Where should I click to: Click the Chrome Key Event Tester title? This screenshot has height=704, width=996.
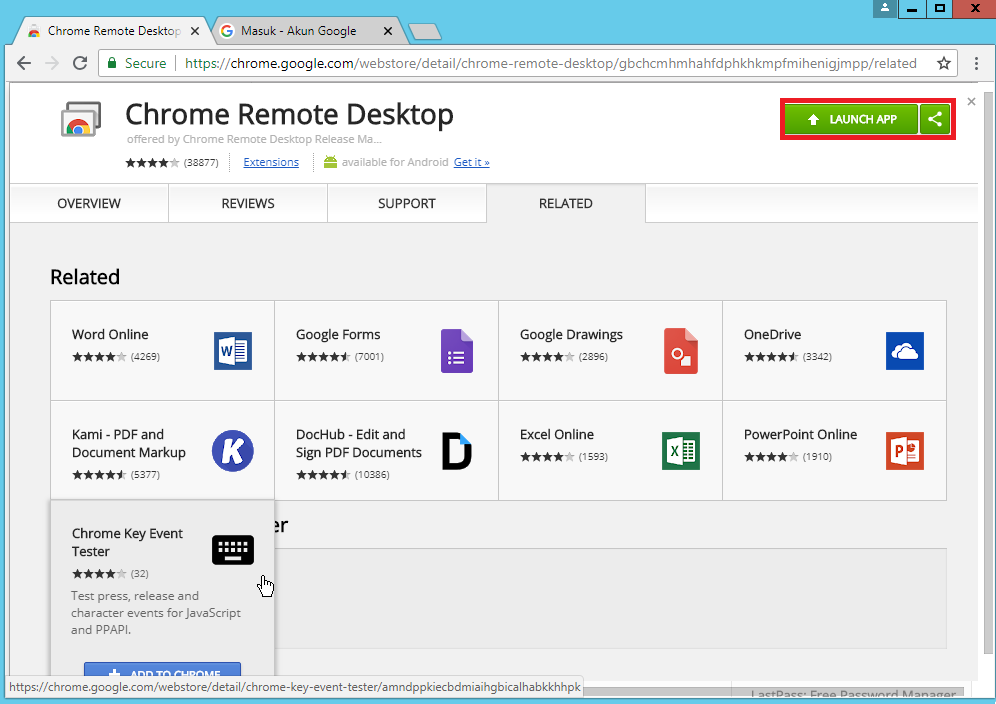(127, 542)
